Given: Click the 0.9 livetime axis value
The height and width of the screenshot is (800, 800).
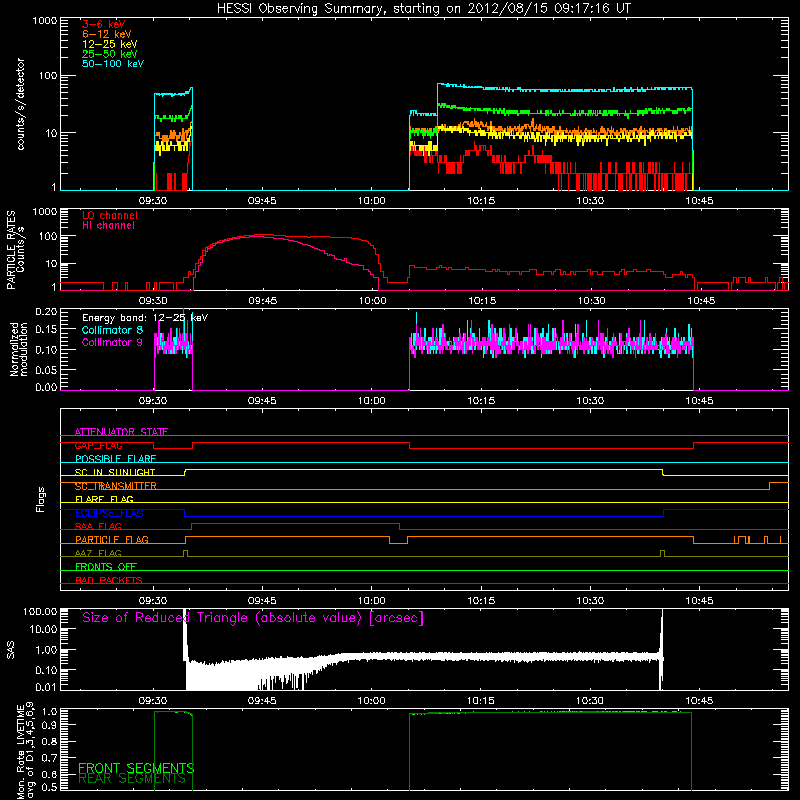Looking at the screenshot, I should (51, 724).
